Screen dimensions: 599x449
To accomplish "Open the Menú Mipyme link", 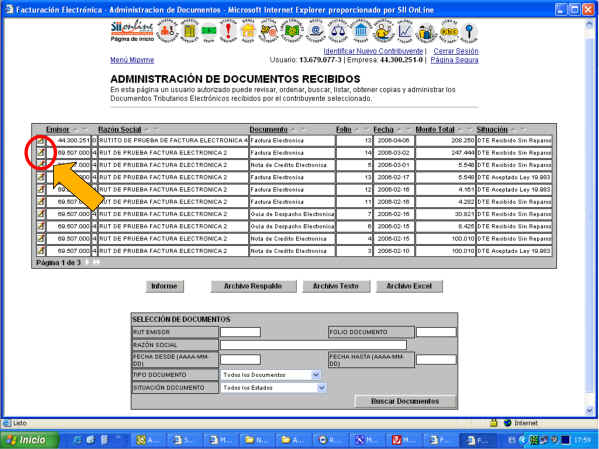I will 132,60.
